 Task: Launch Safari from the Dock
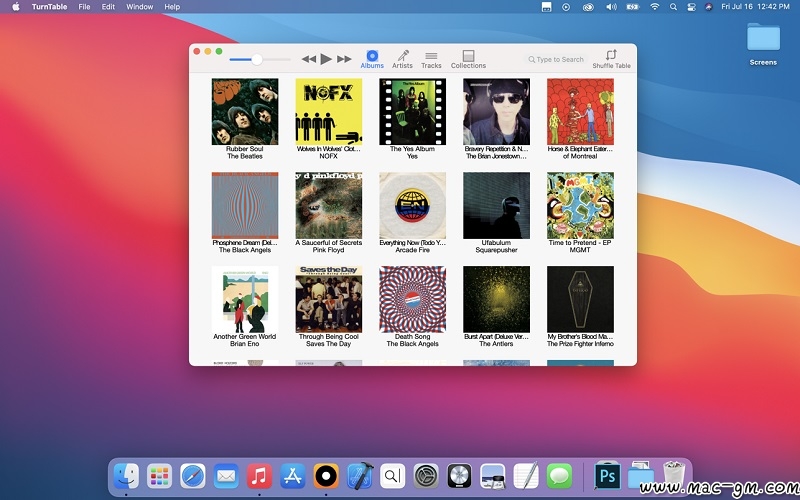tap(193, 476)
